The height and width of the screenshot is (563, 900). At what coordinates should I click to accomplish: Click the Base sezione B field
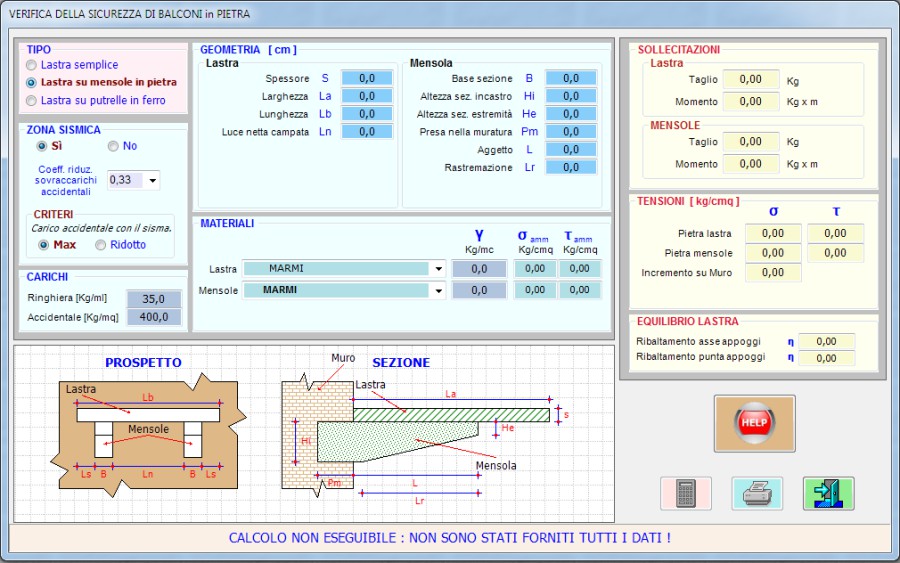(571, 78)
